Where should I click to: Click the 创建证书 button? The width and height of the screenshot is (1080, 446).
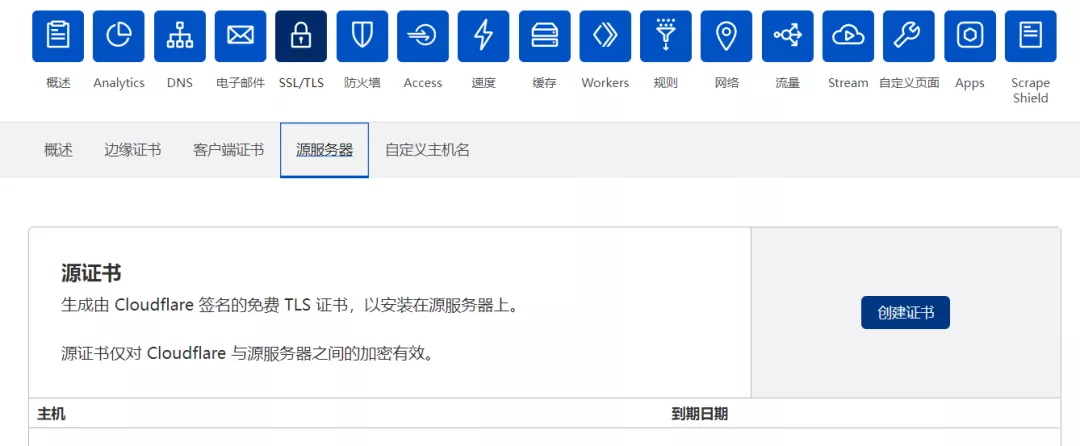click(x=905, y=312)
